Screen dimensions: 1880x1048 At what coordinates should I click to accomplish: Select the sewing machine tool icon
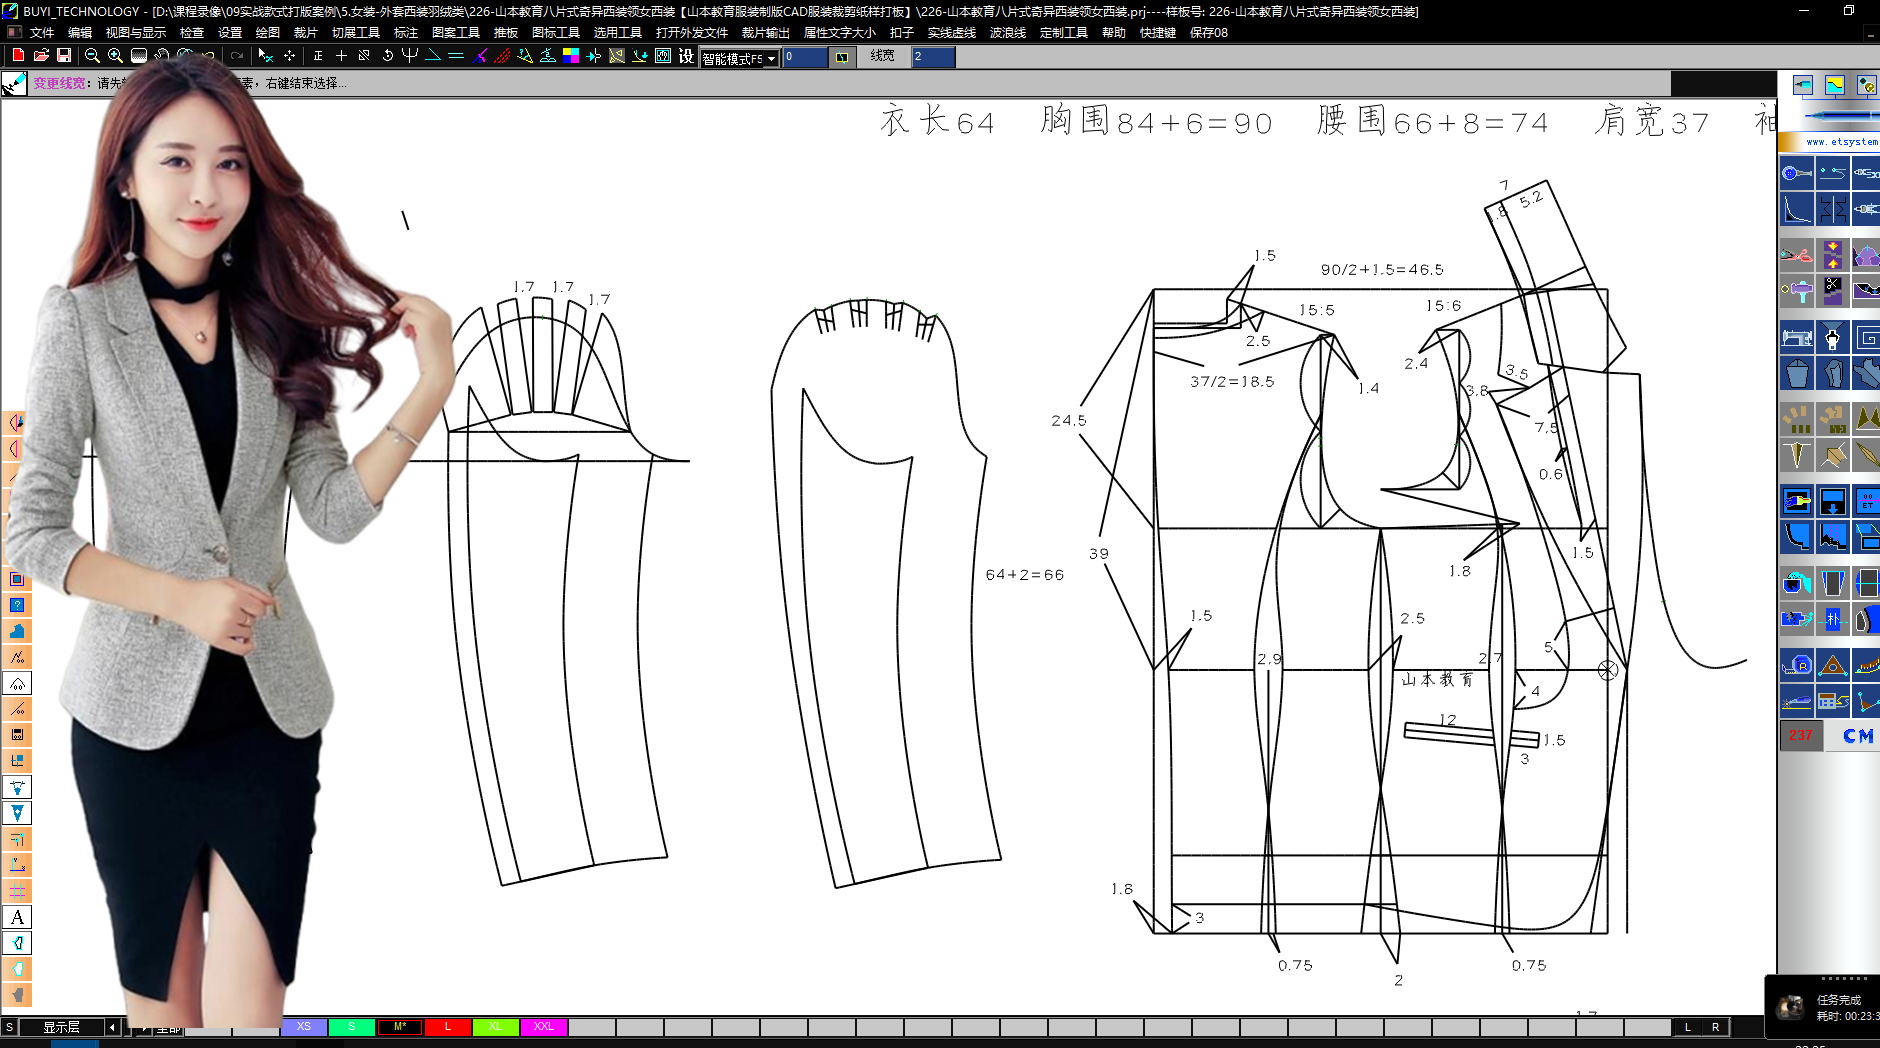click(x=1797, y=338)
